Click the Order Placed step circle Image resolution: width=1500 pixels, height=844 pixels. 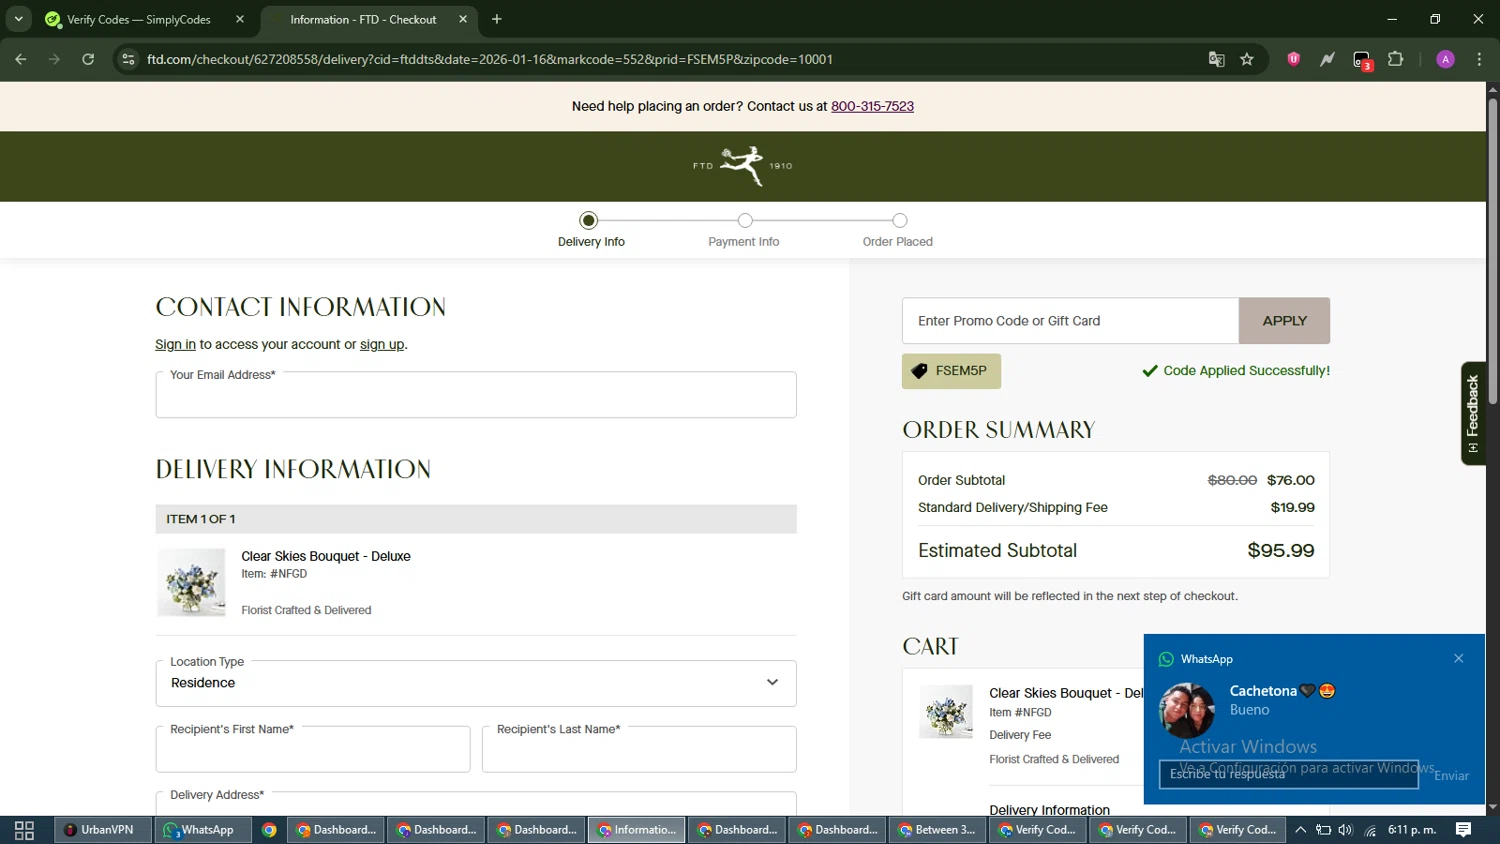(900, 221)
